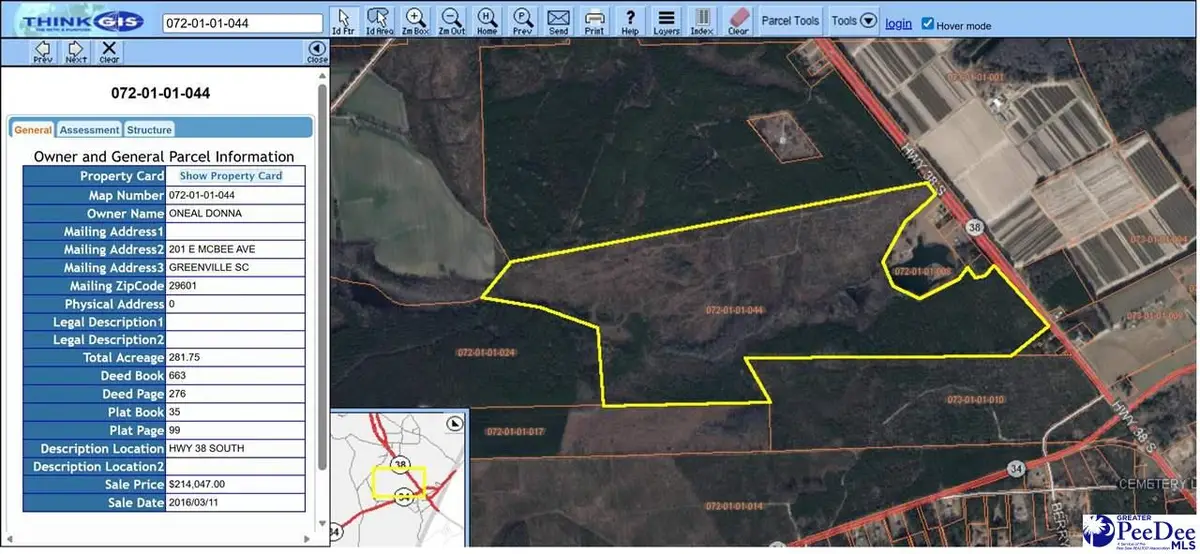Image resolution: width=1200 pixels, height=554 pixels.
Task: Return to Home map extent
Action: click(x=487, y=20)
